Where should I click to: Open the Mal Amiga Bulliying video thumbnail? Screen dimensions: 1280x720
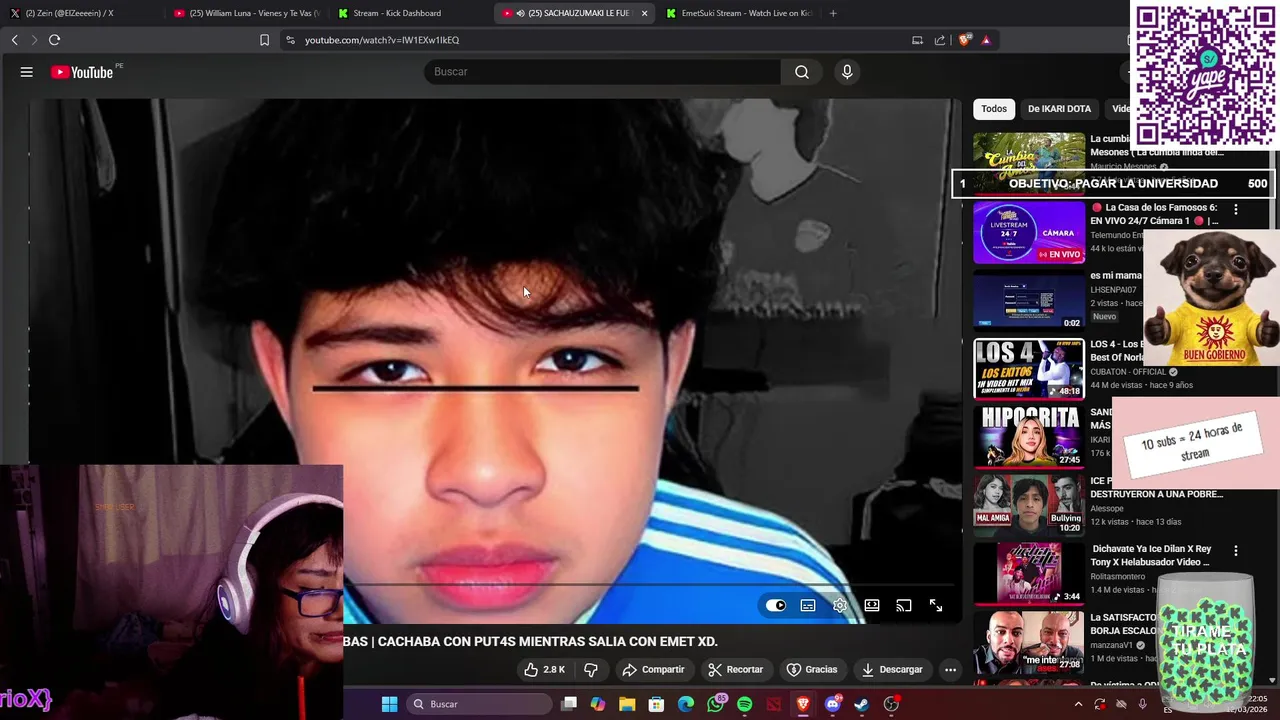point(1029,506)
